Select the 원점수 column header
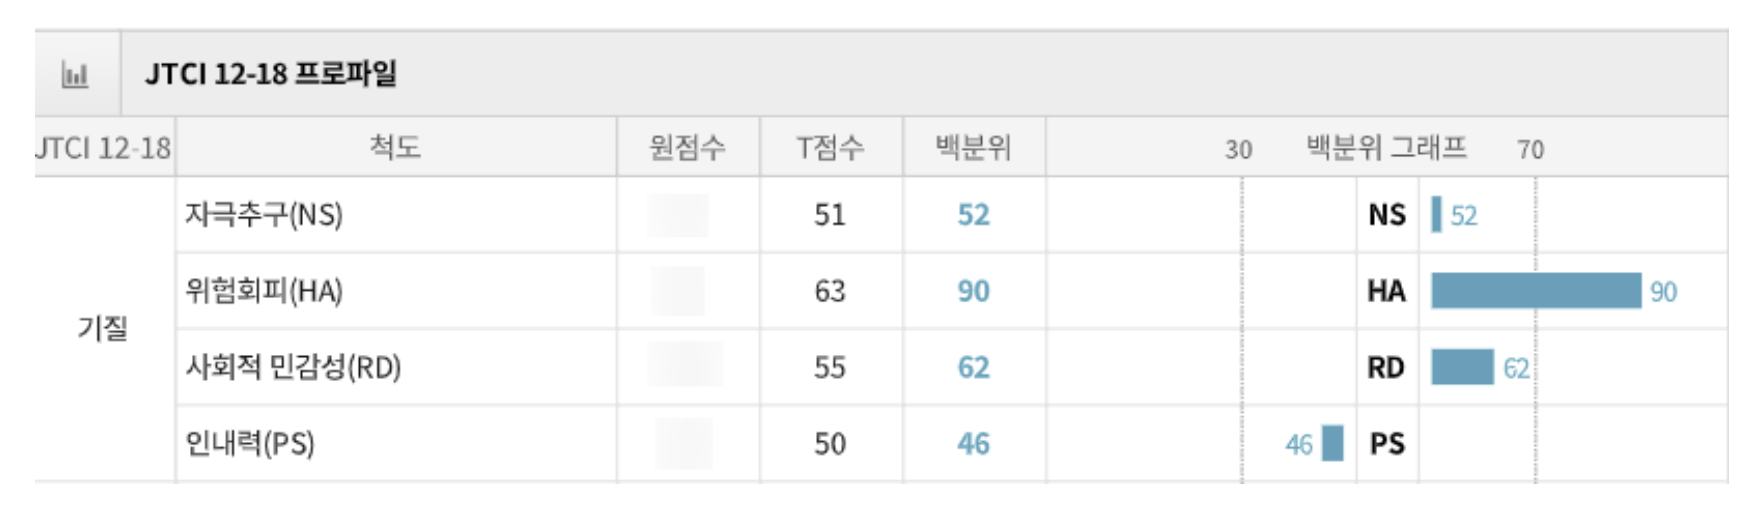1754x508 pixels. (x=687, y=148)
